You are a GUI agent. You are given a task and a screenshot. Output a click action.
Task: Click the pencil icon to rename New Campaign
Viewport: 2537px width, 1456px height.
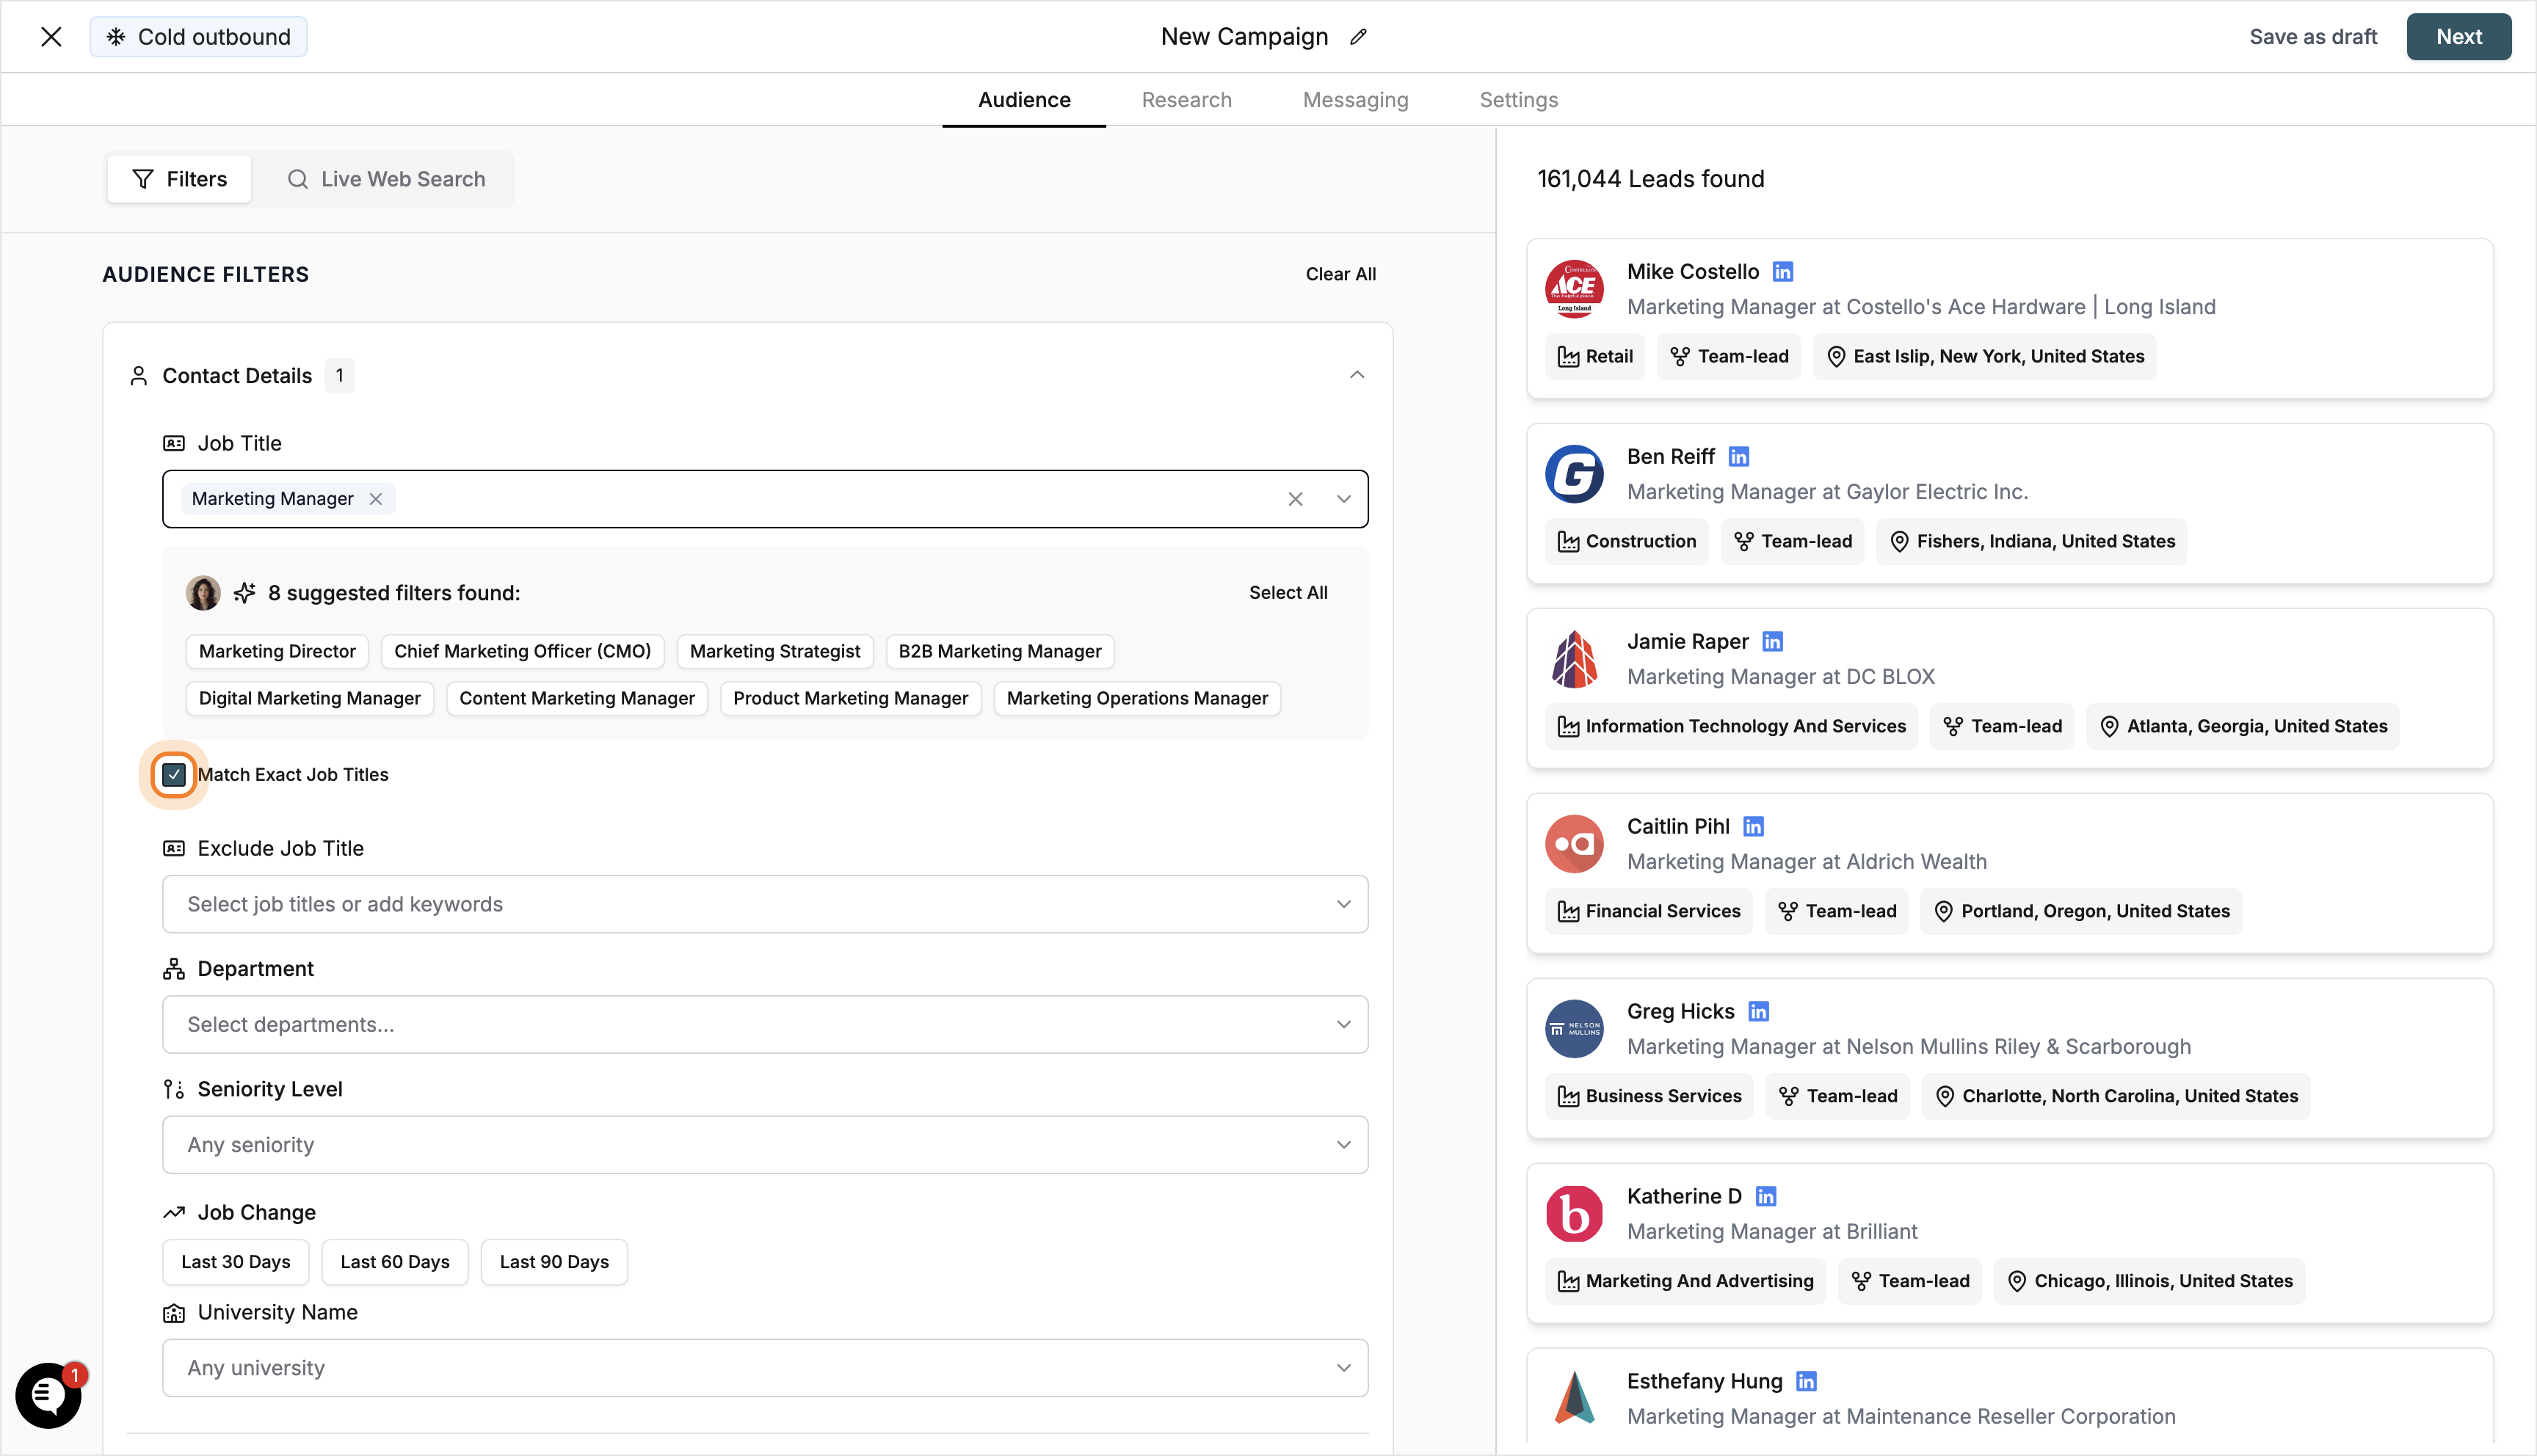coord(1359,36)
